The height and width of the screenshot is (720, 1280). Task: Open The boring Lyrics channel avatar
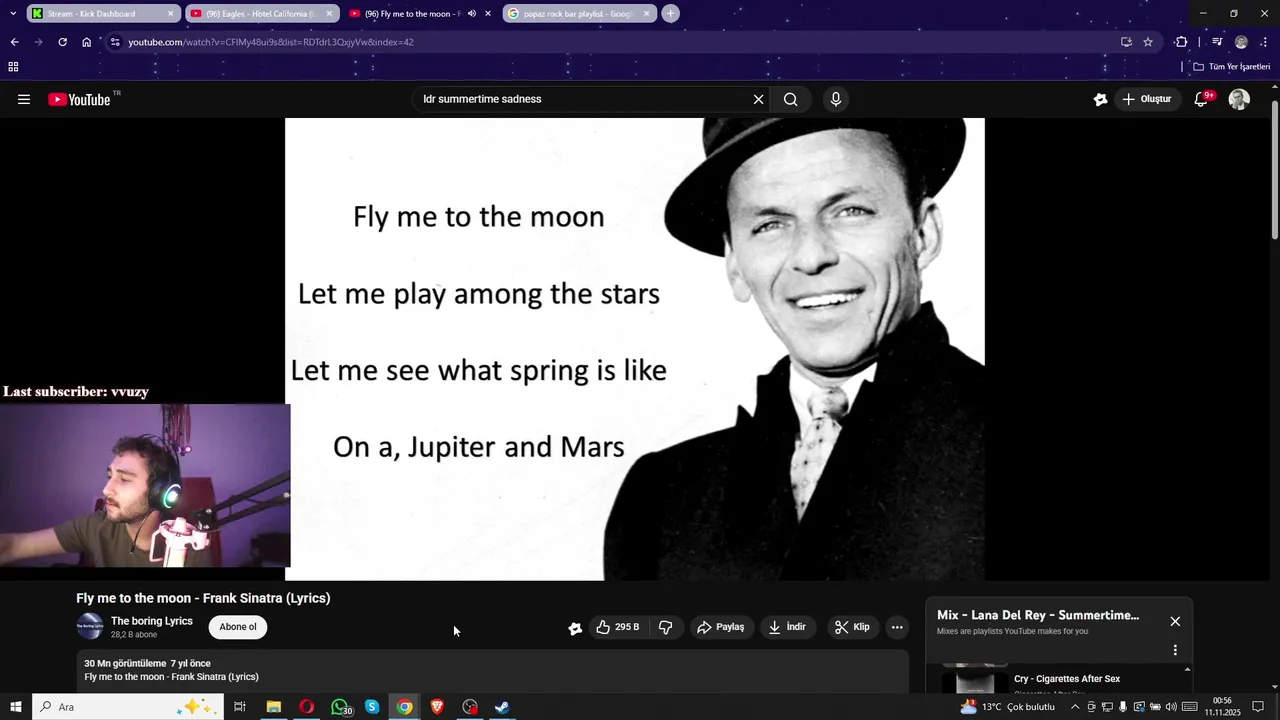(90, 627)
